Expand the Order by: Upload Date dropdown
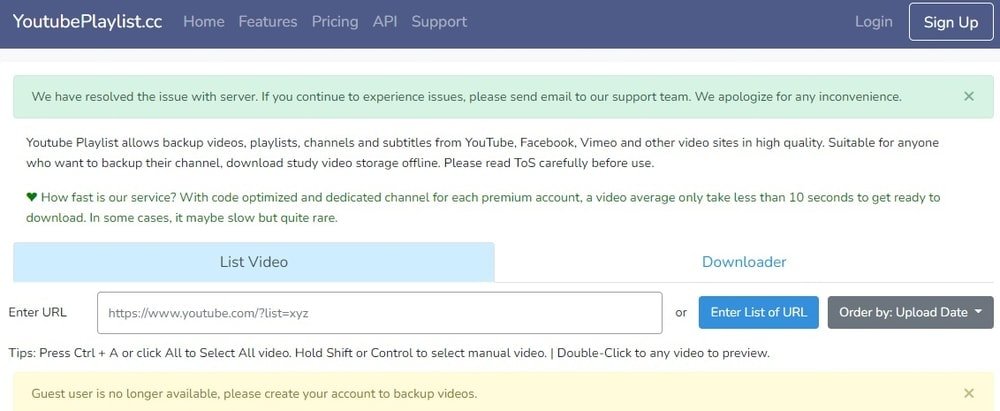The height and width of the screenshot is (411, 1000). tap(910, 312)
